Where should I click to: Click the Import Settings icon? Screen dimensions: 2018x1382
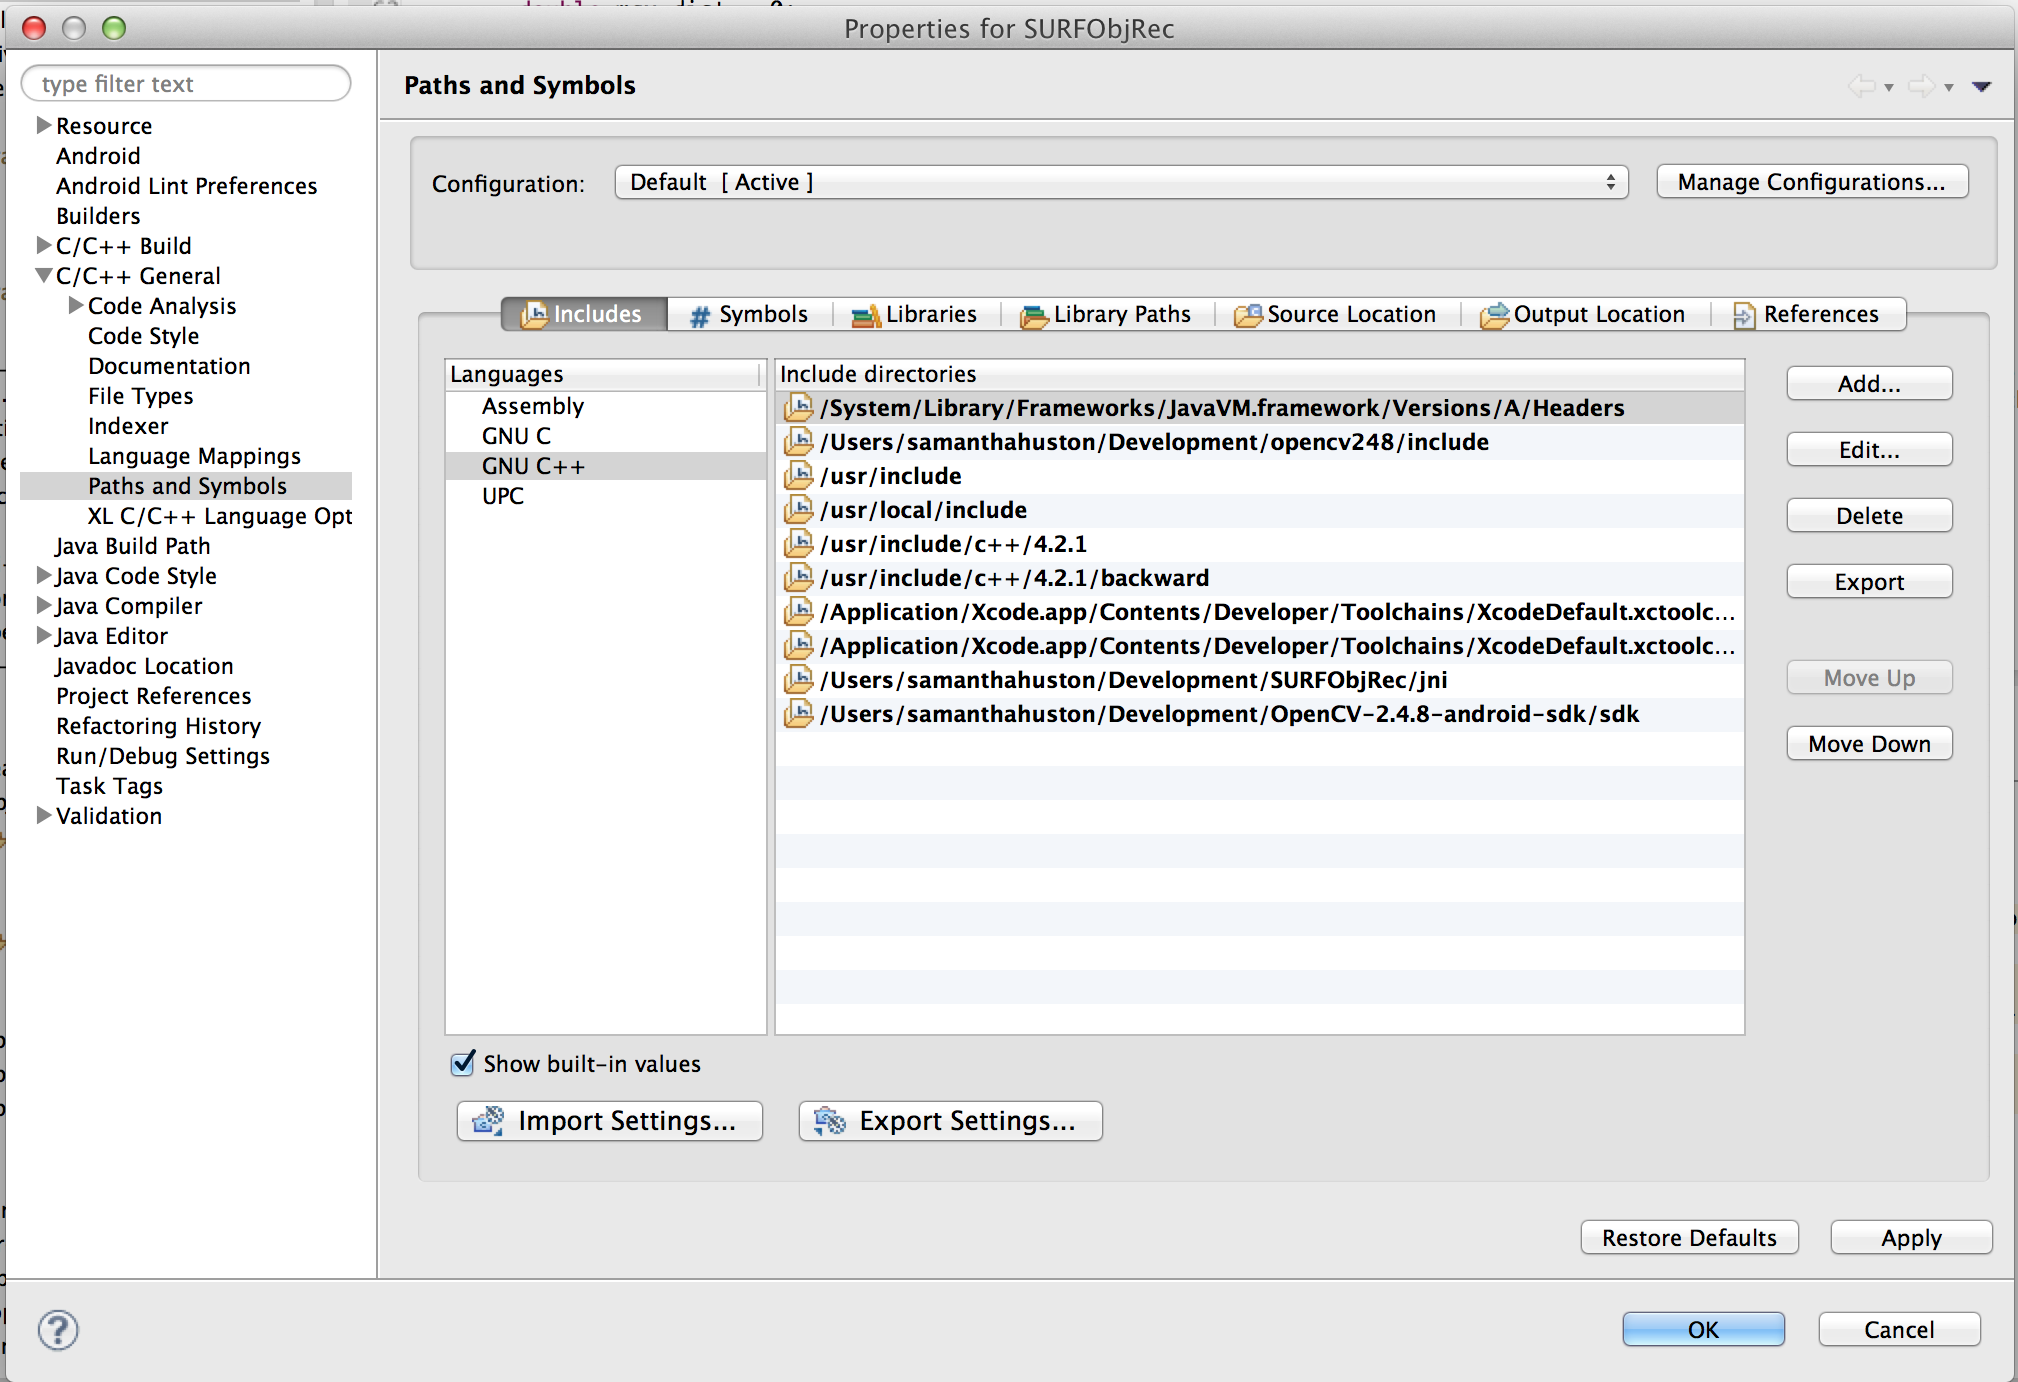488,1121
